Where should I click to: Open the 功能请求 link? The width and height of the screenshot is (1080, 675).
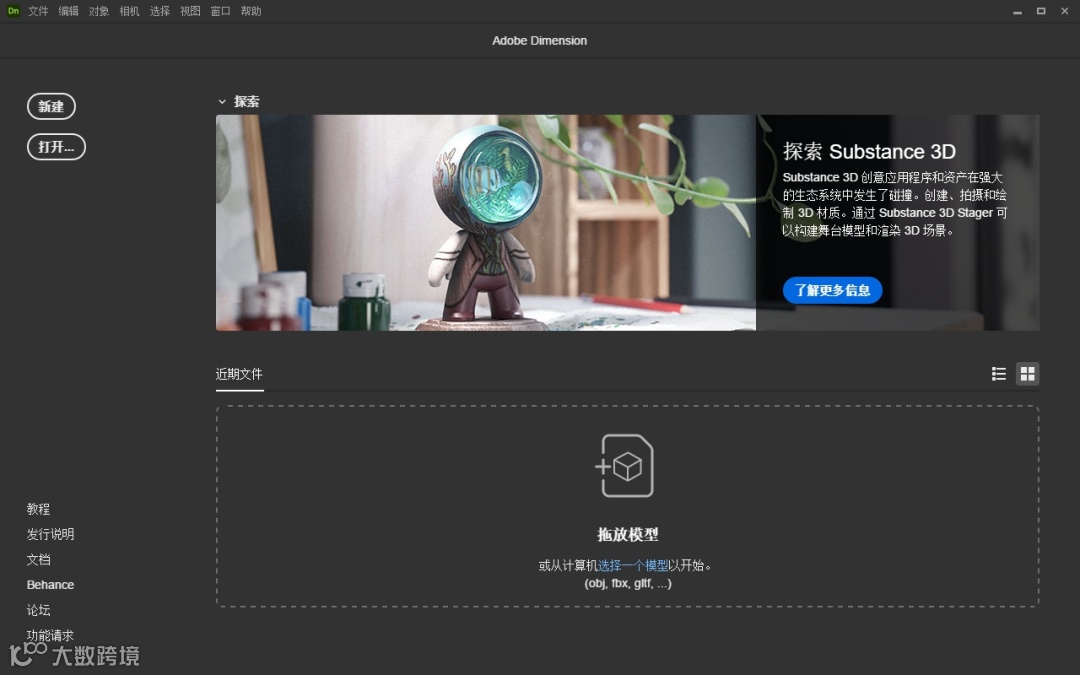[50, 635]
